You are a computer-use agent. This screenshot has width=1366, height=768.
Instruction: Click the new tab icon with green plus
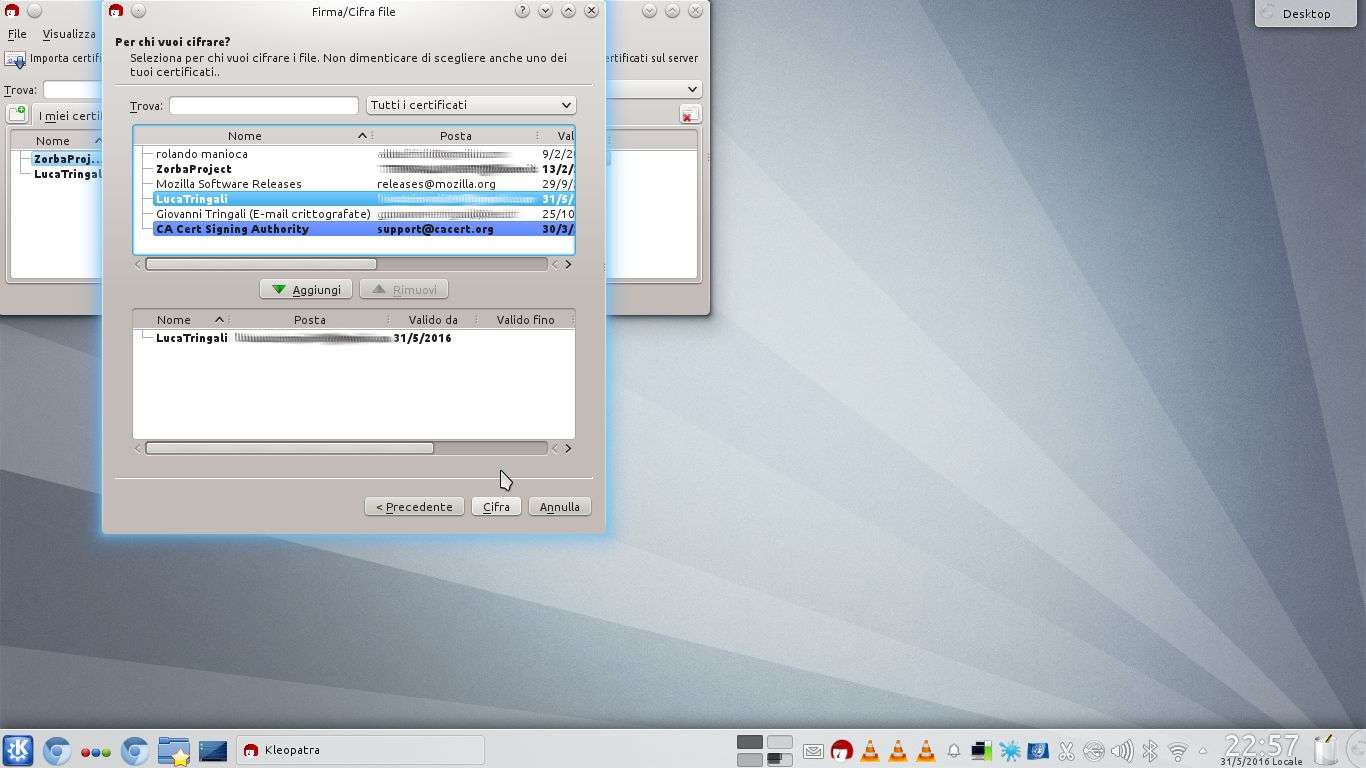click(x=17, y=115)
